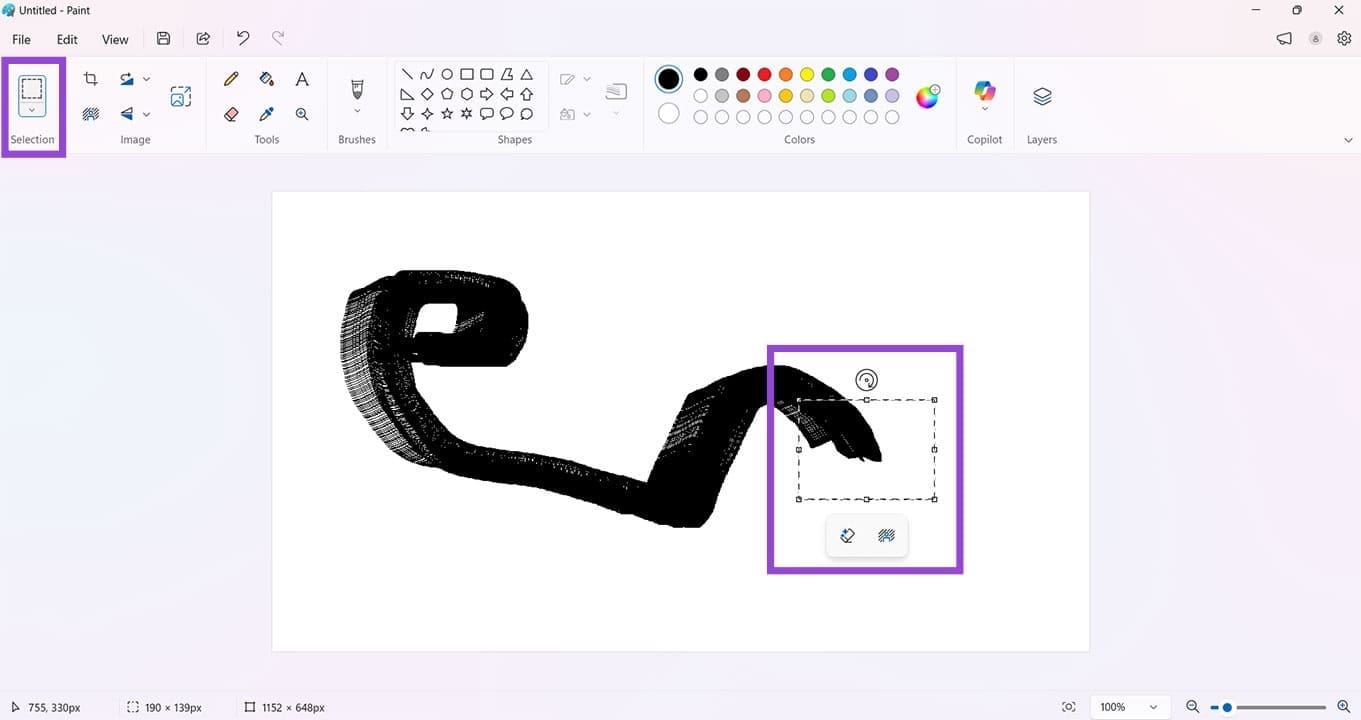Open the Edit menu
The image size is (1361, 720).
(x=66, y=39)
